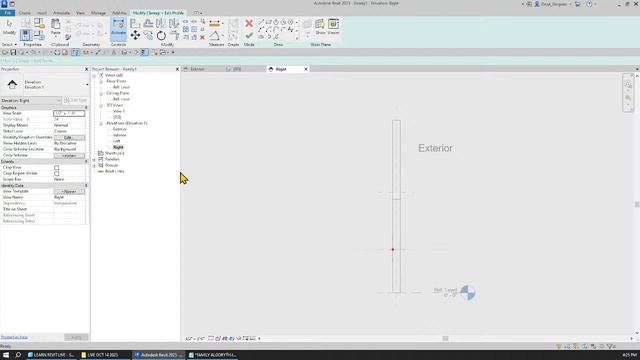Select the Trim/Extend tool
Image resolution: width=640 pixels, height=360 pixels.
[x=174, y=36]
